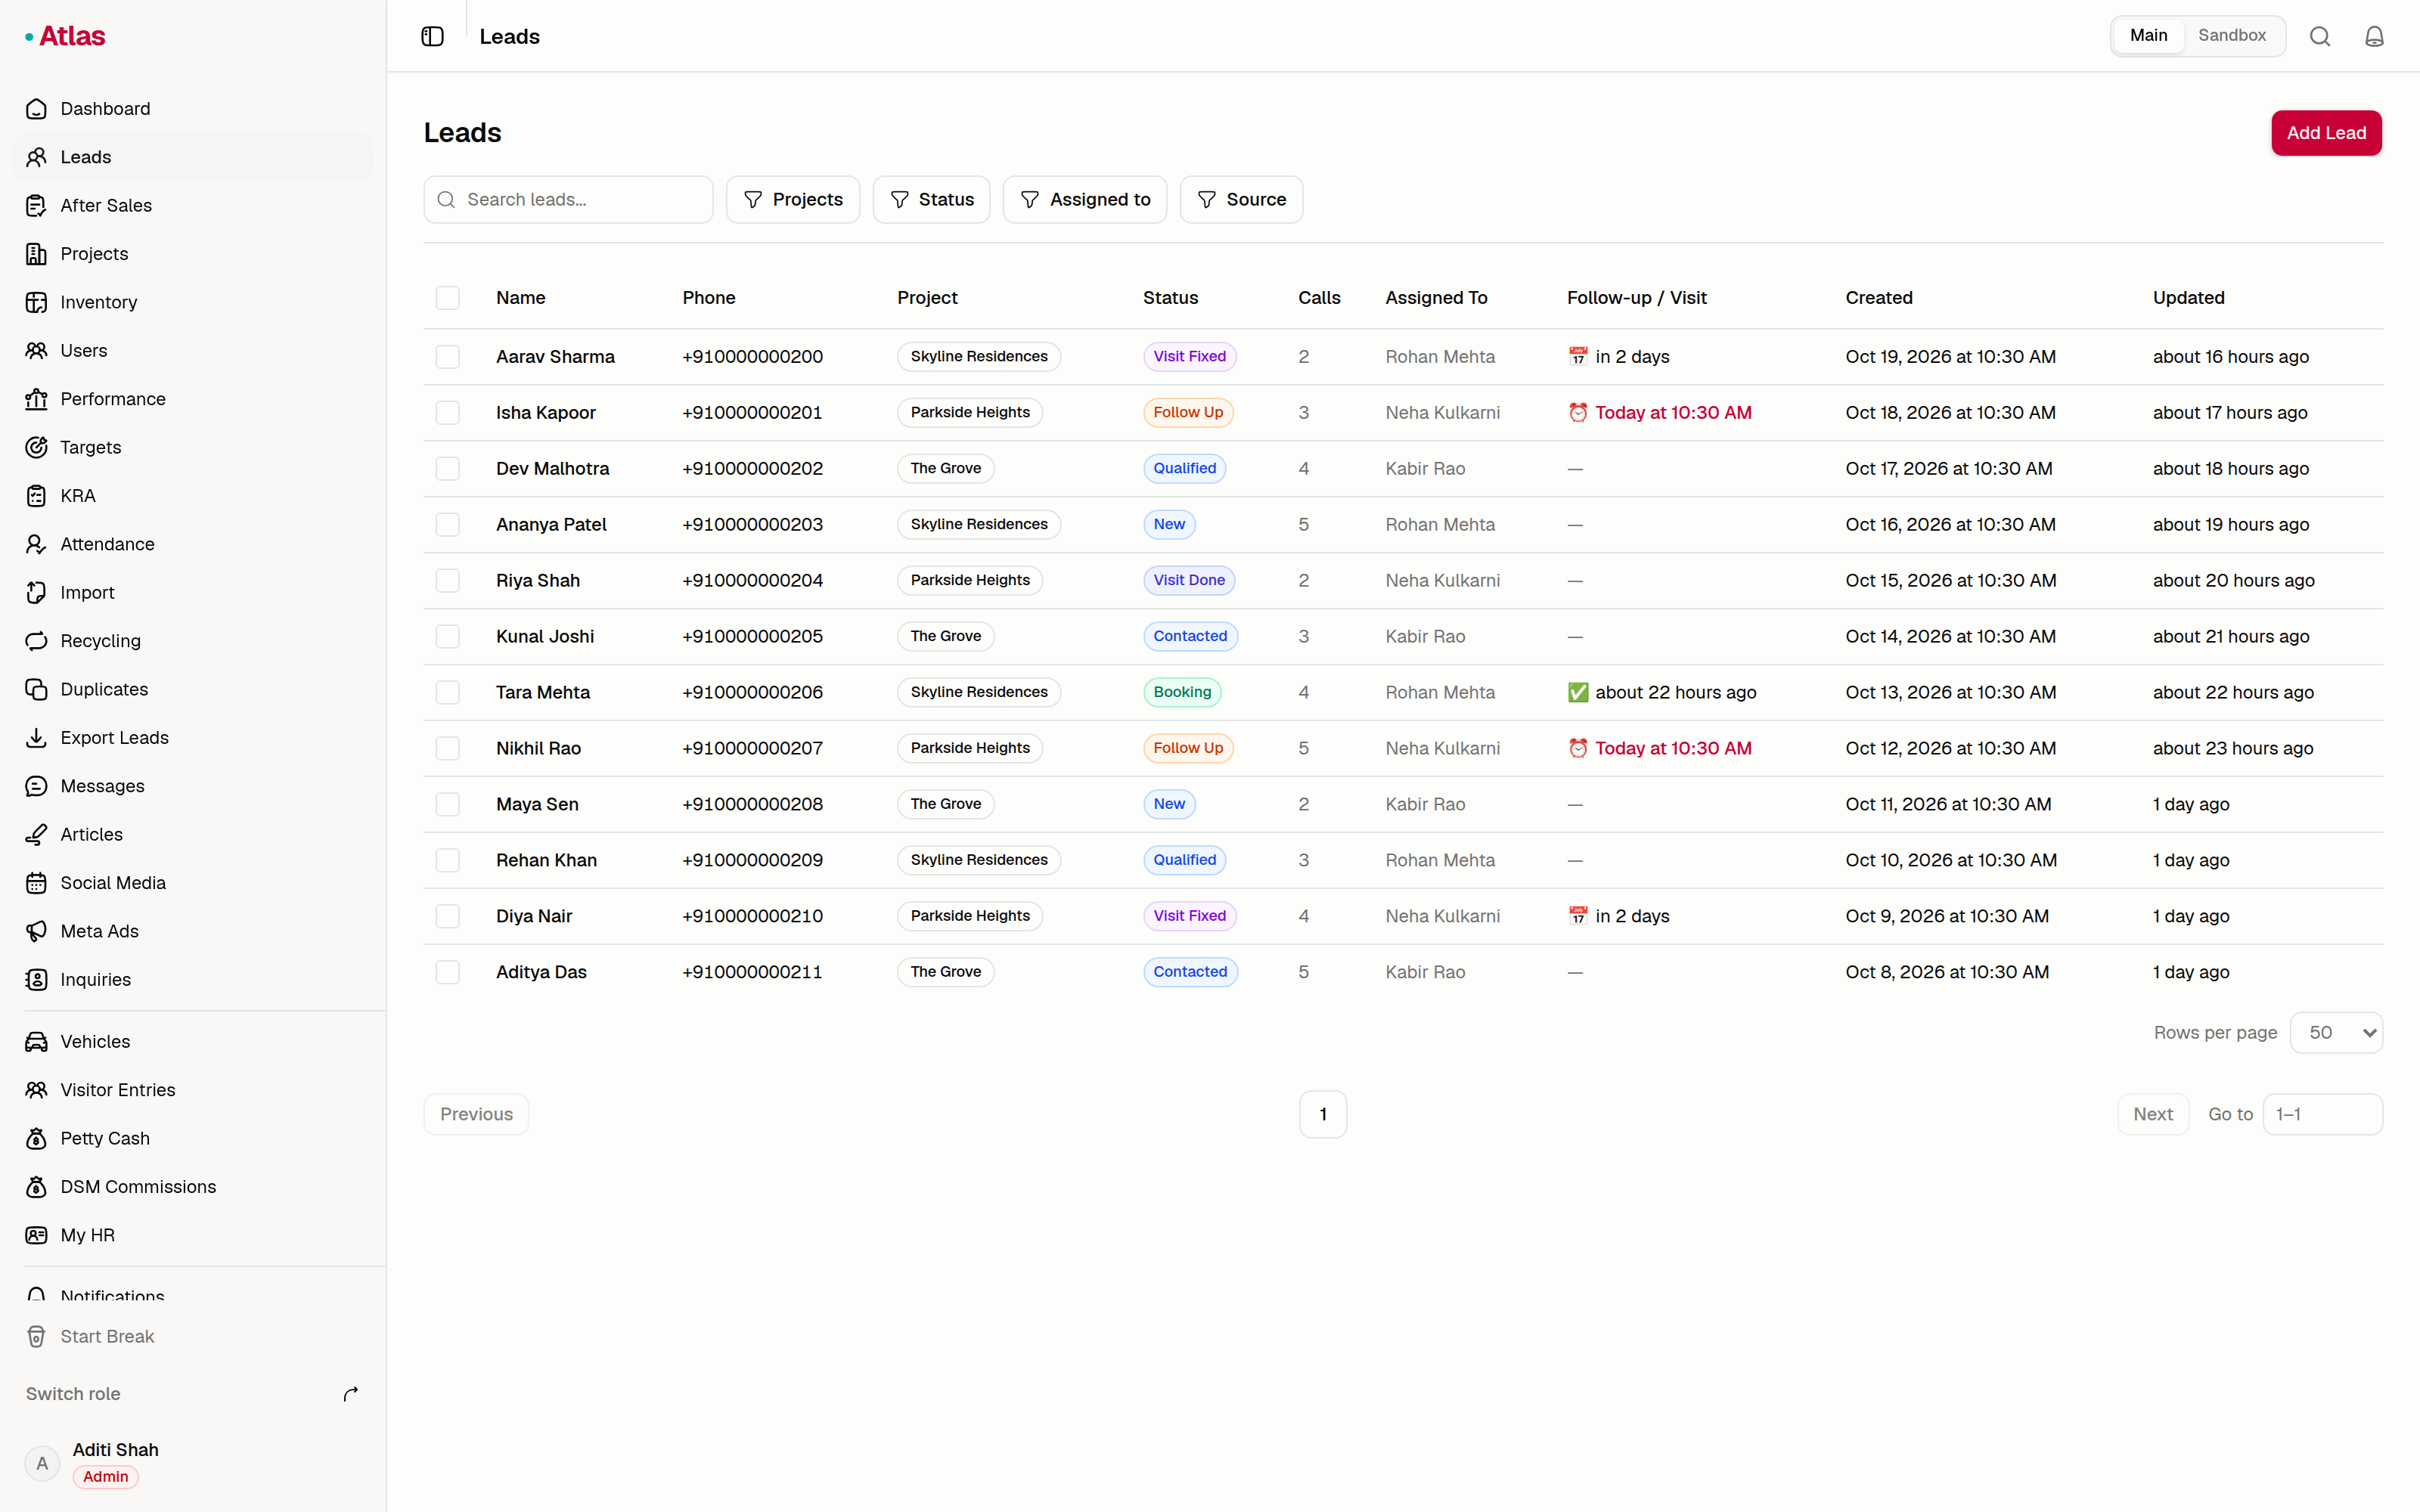This screenshot has width=2420, height=1512.
Task: Open the Projects filter dropdown
Action: [x=793, y=200]
